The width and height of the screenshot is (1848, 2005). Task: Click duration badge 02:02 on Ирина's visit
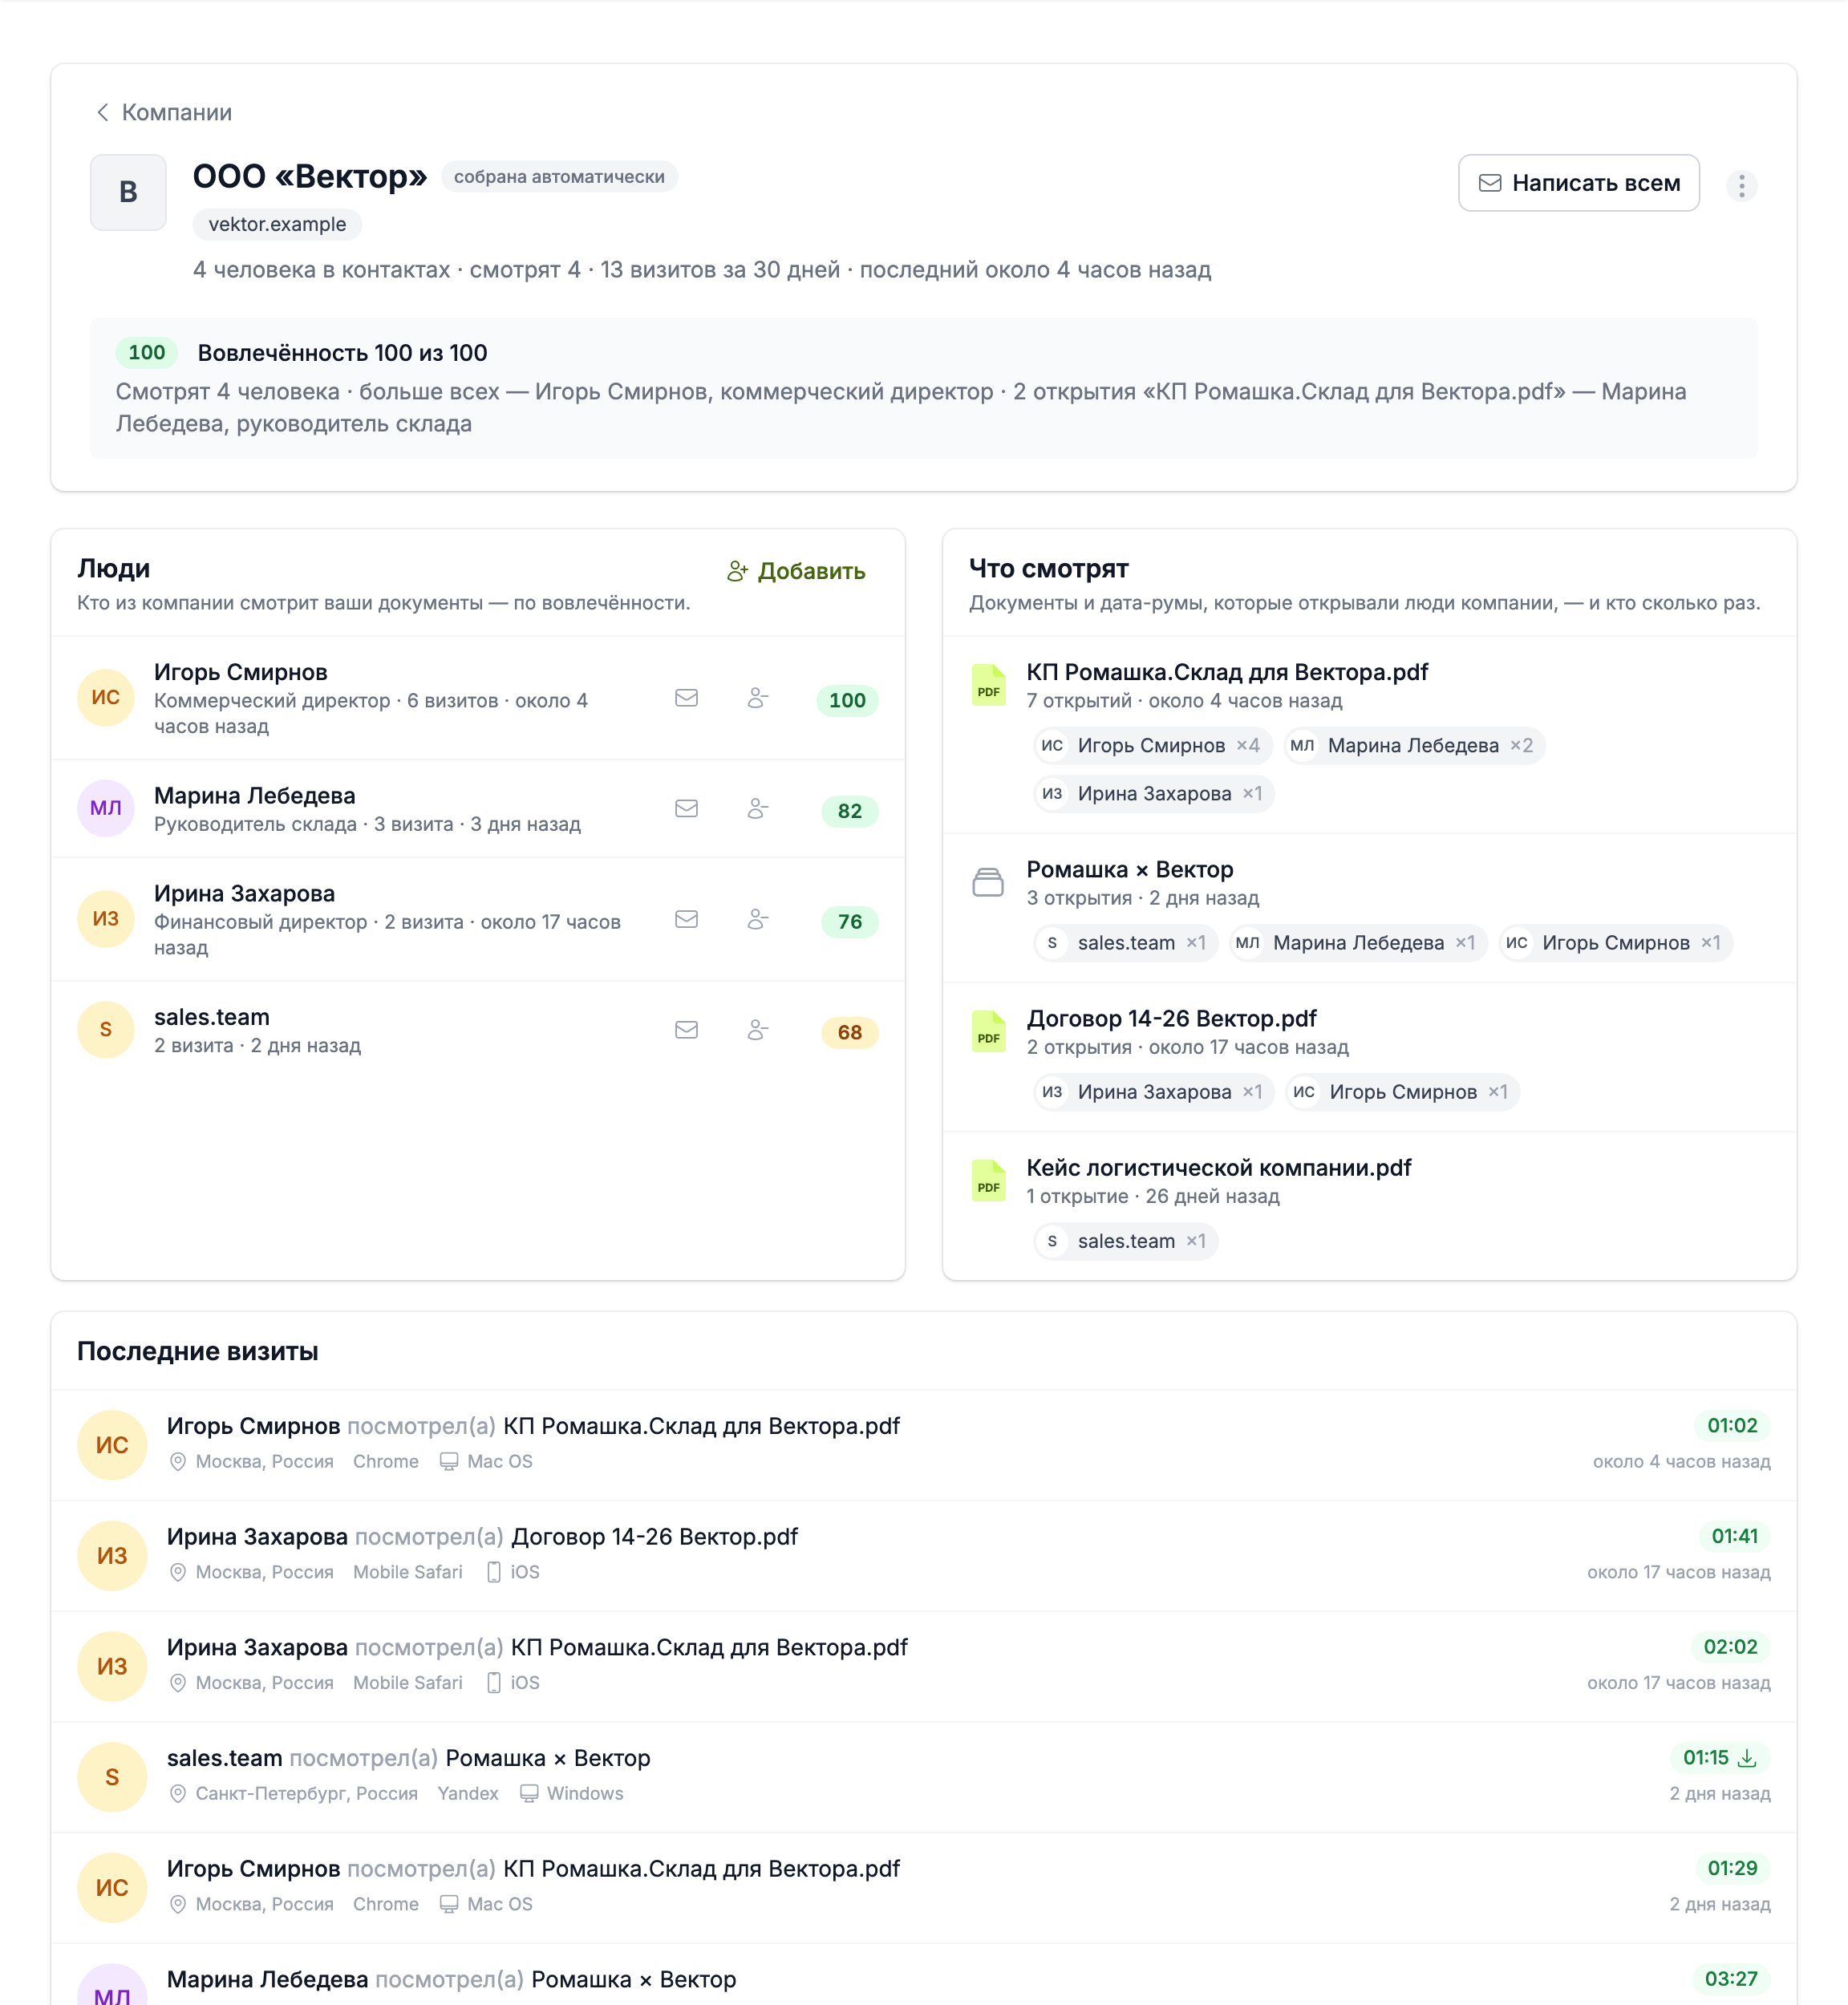click(x=1730, y=1647)
